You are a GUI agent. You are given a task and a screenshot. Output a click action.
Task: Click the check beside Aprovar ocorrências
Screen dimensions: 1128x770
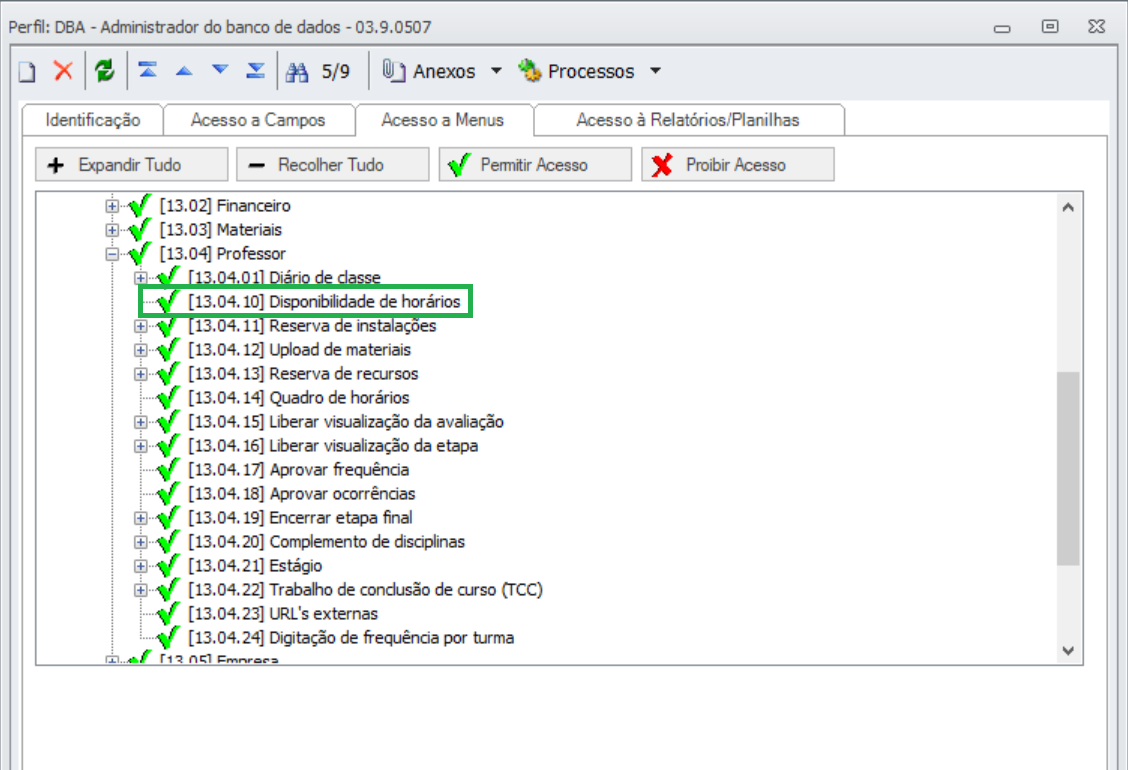point(168,494)
